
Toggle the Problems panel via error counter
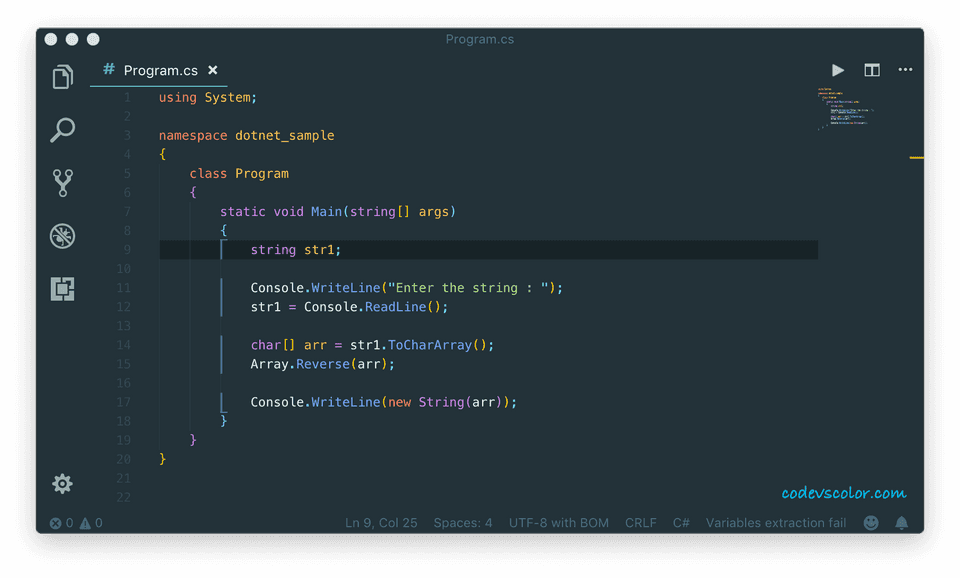coord(71,522)
